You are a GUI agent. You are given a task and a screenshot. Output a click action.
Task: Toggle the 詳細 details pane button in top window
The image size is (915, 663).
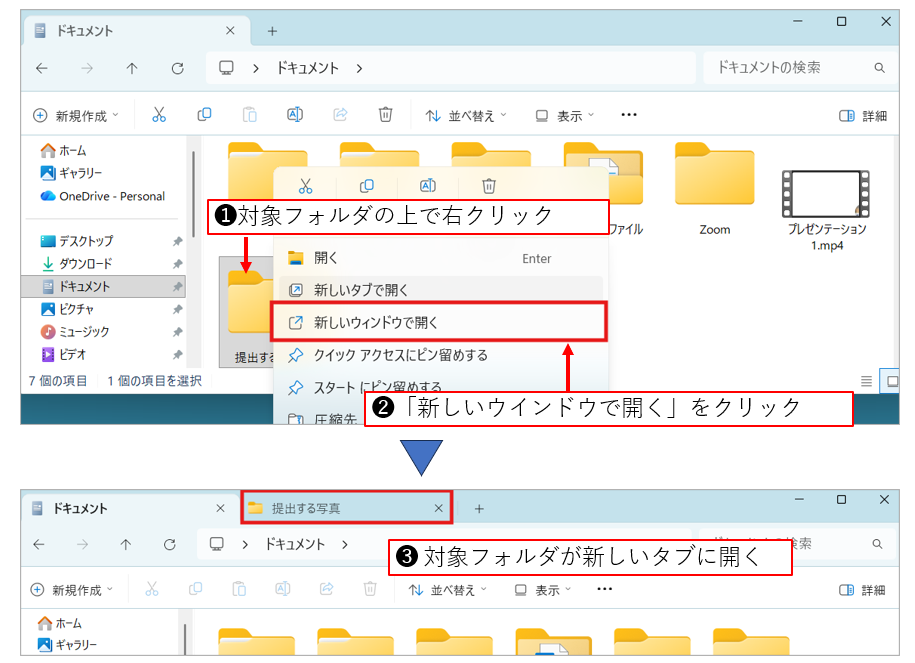[864, 116]
